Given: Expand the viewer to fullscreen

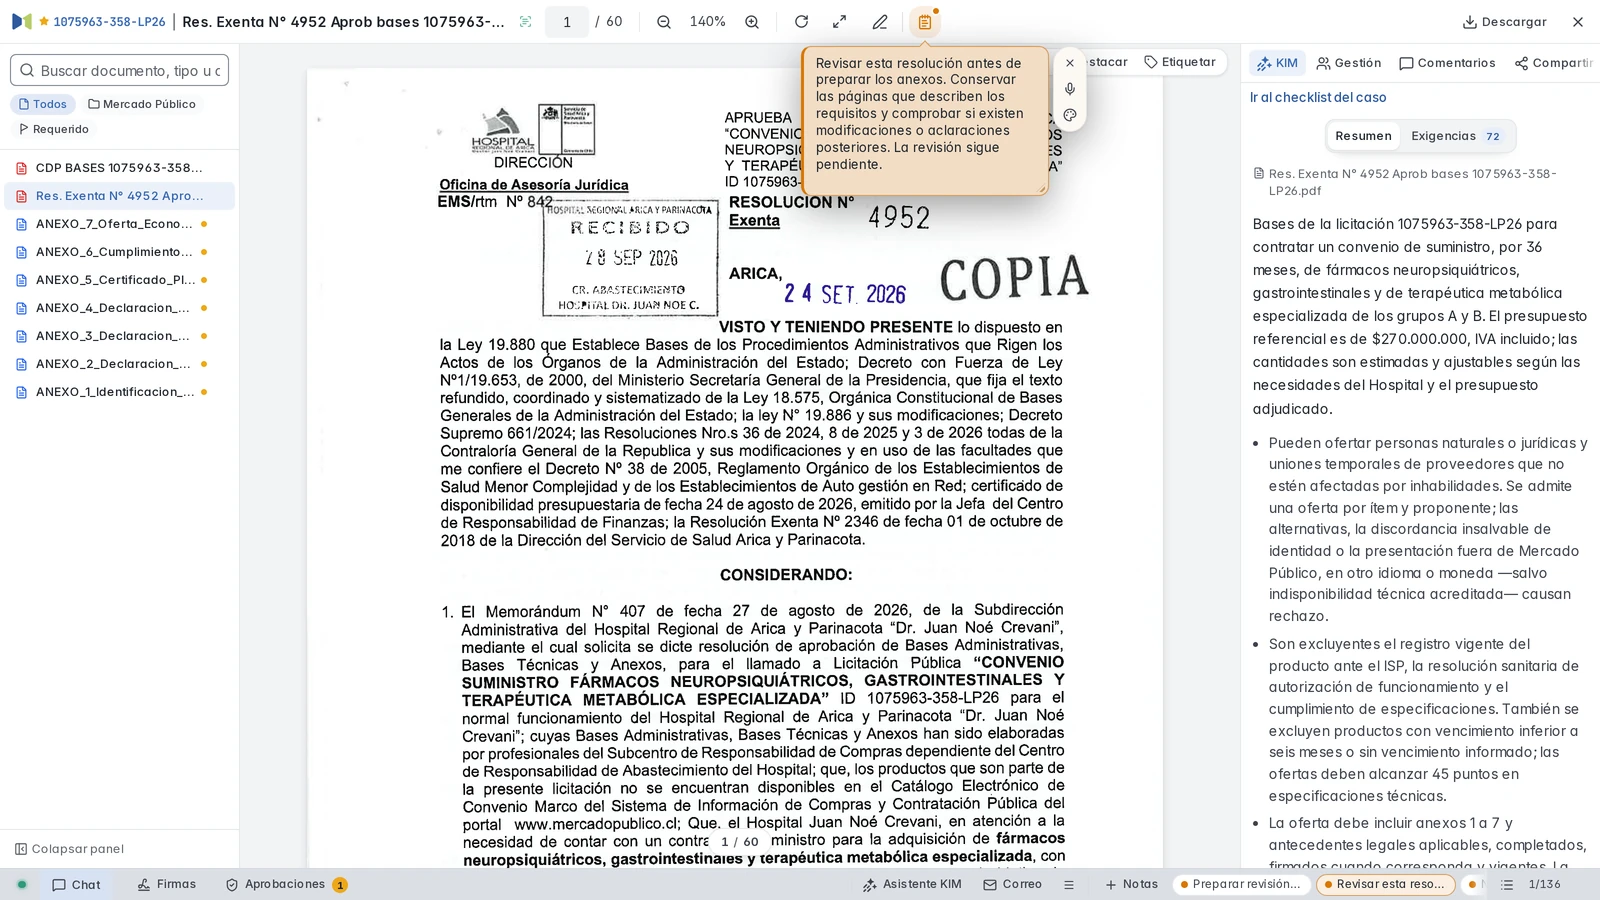Looking at the screenshot, I should click(840, 22).
